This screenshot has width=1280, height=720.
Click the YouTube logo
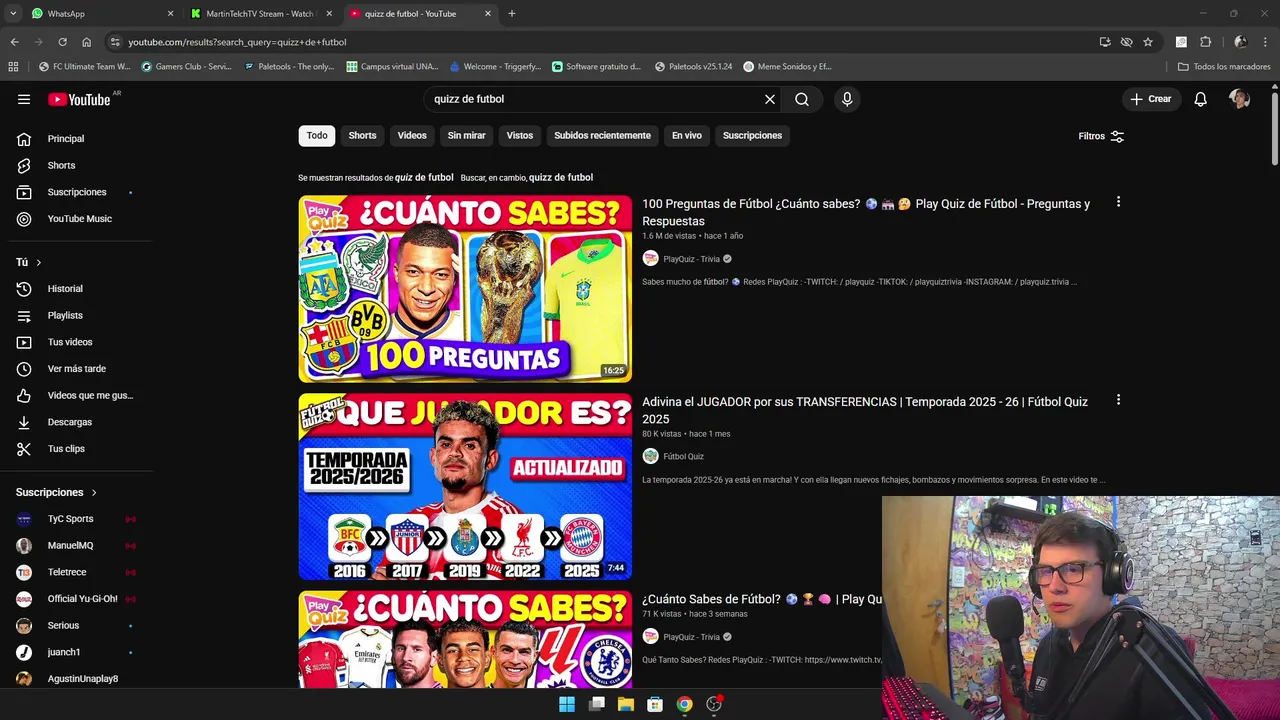80,99
